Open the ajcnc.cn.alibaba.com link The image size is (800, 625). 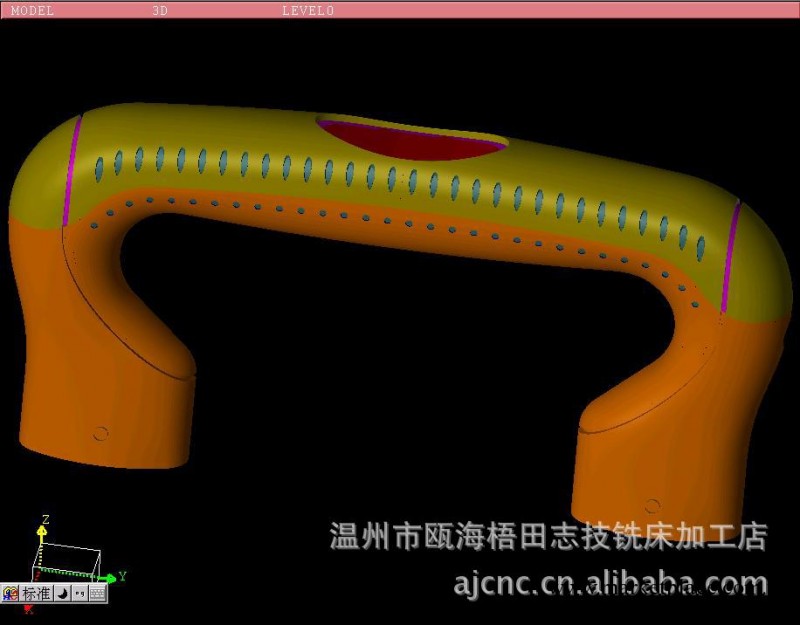610,582
